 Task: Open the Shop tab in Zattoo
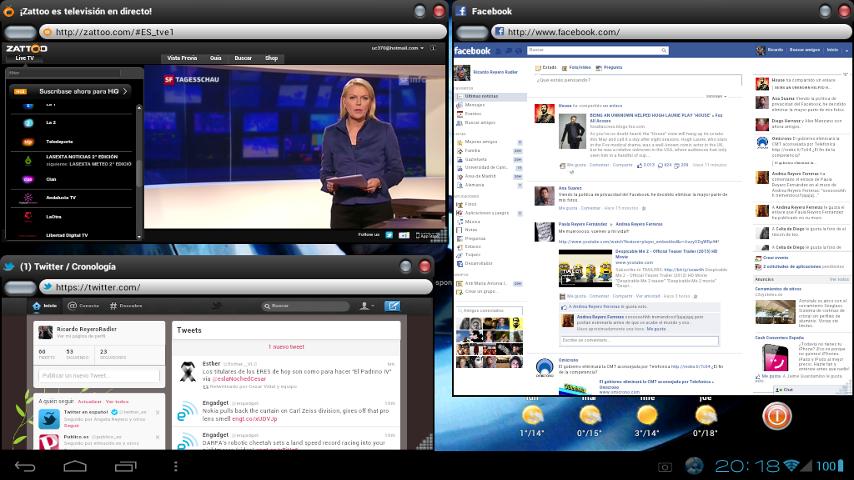click(271, 59)
